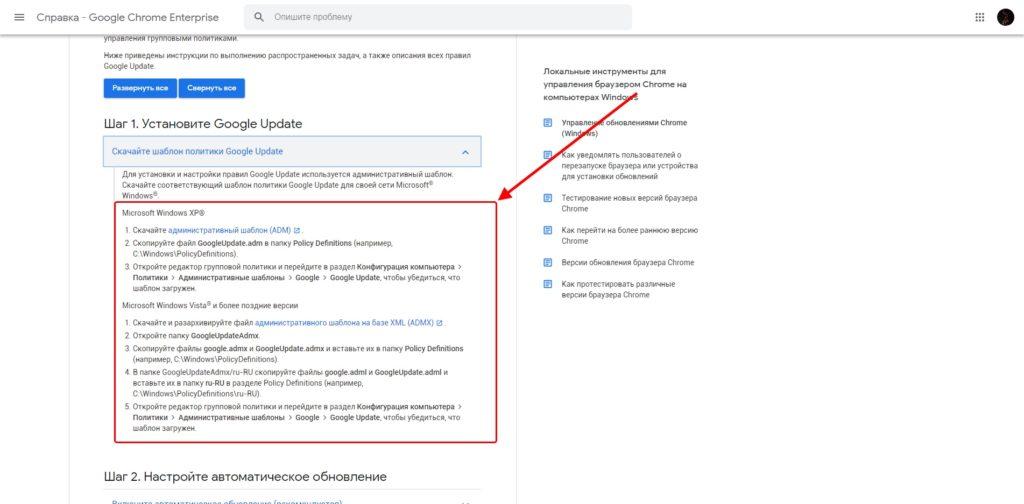Click heading Шаг 1. Установите Google Update
Screen dimensions: 1024x504
[x=202, y=124]
